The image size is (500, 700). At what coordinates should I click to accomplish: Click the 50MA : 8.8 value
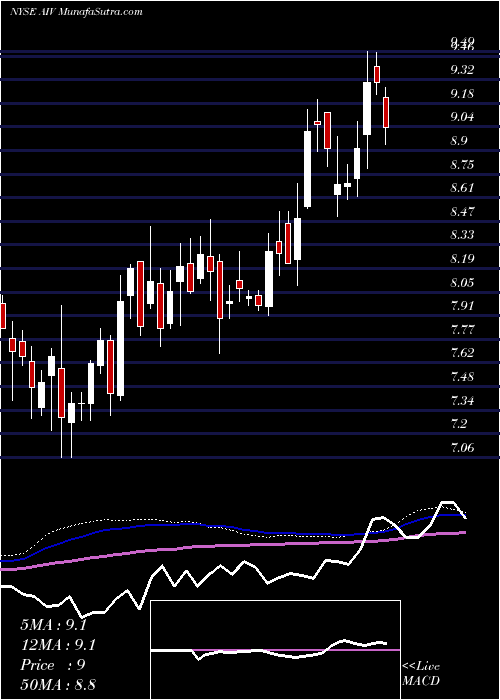pos(58,685)
